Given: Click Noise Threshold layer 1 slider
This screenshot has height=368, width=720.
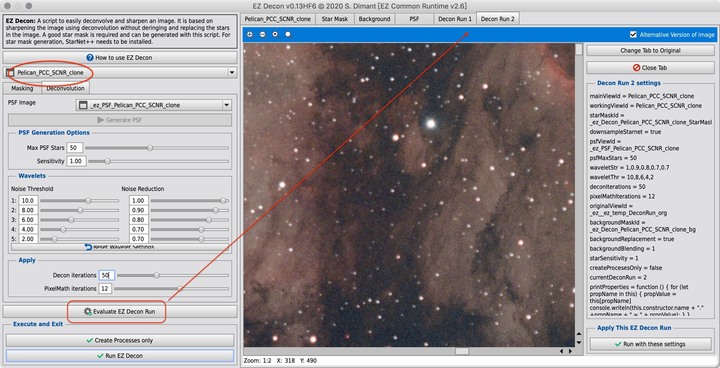Looking at the screenshot, I should pyautogui.click(x=79, y=201).
